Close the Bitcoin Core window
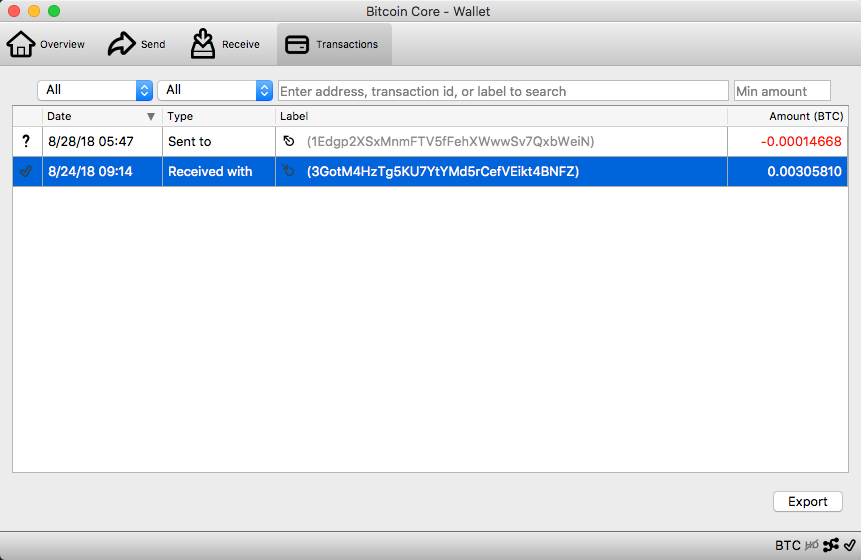Viewport: 861px width, 560px height. (x=14, y=11)
